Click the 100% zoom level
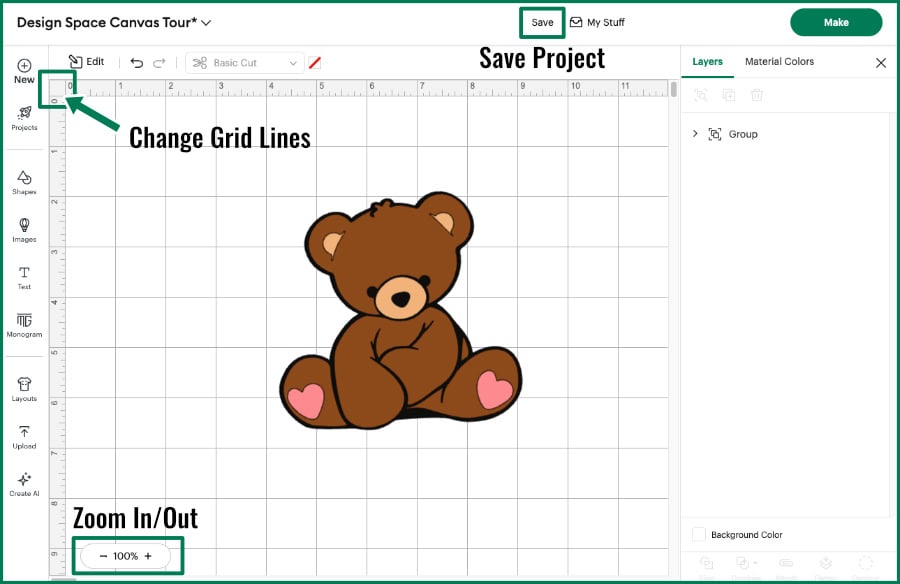 point(125,556)
